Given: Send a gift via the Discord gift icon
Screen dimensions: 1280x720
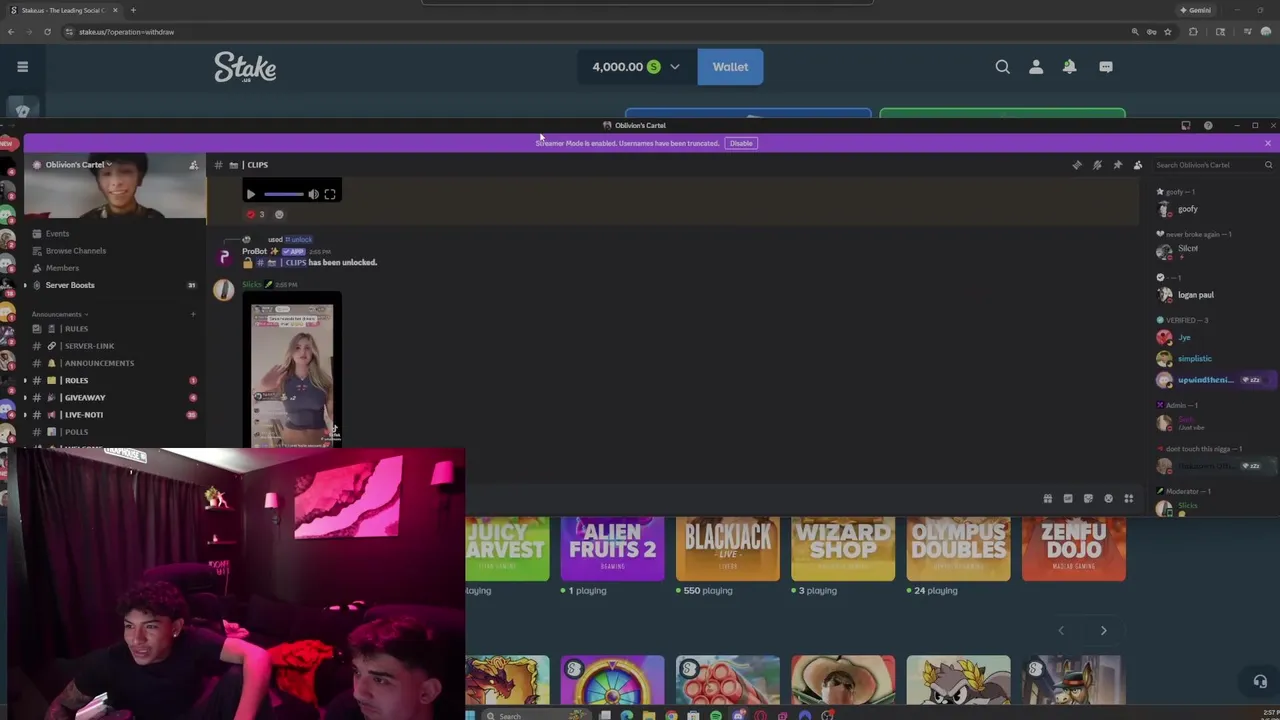Looking at the screenshot, I should click(1047, 498).
